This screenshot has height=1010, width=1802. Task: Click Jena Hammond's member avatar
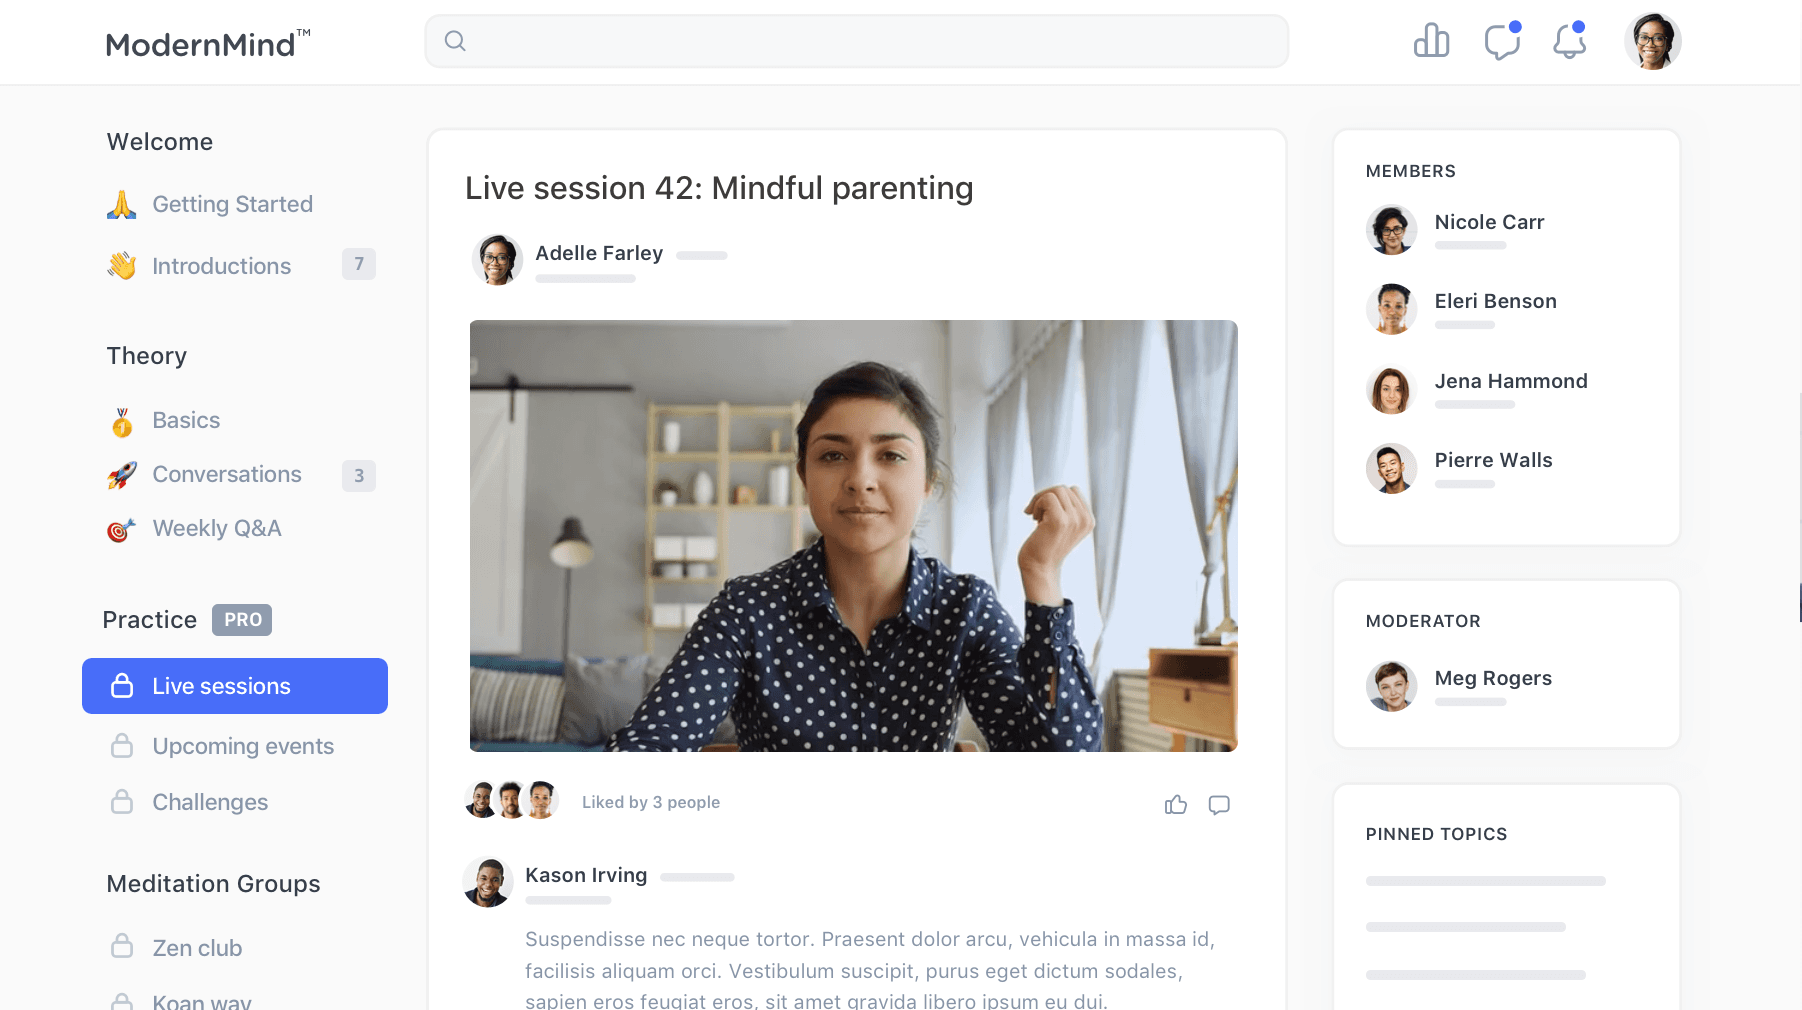(x=1392, y=389)
